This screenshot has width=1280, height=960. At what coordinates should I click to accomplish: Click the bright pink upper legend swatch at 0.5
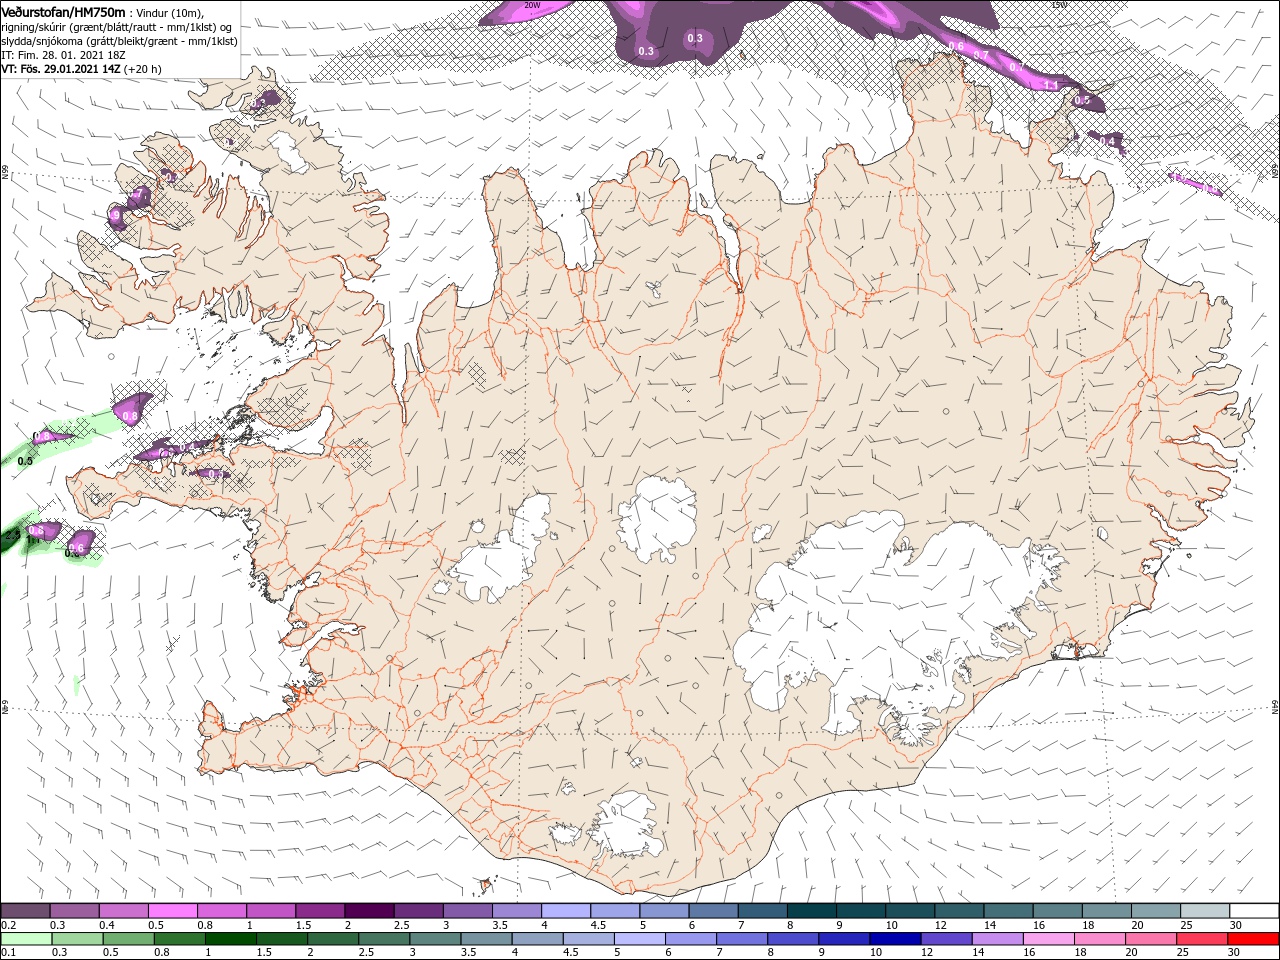(172, 911)
